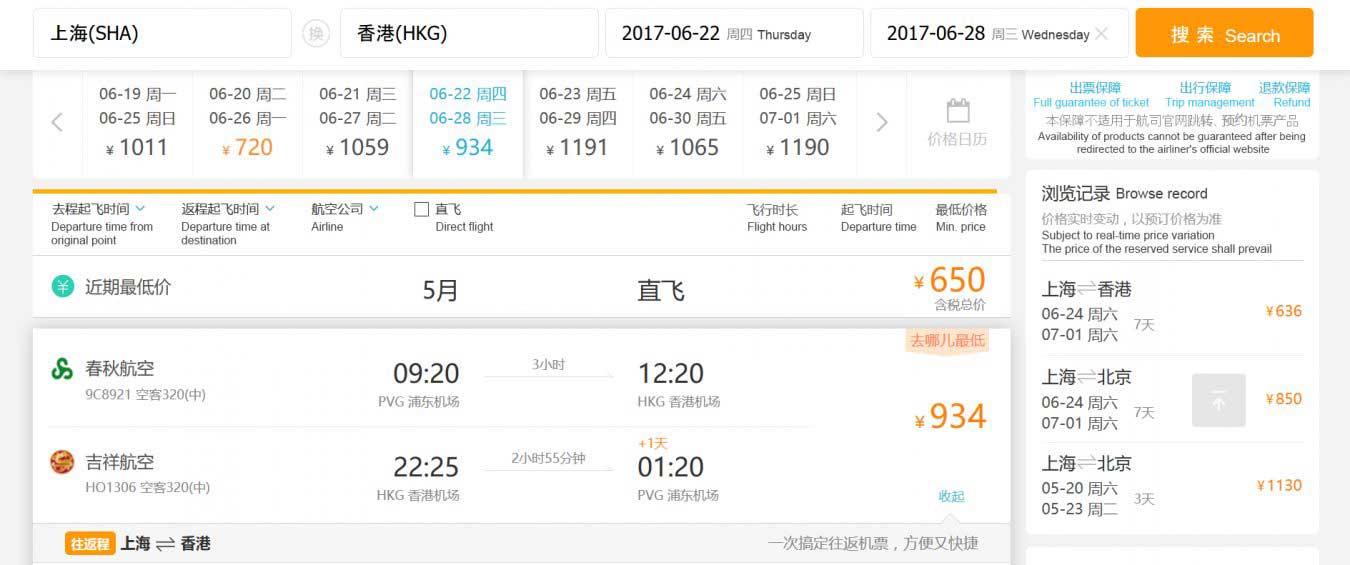The height and width of the screenshot is (565, 1350).
Task: Show previous week of dates
Action: click(57, 123)
